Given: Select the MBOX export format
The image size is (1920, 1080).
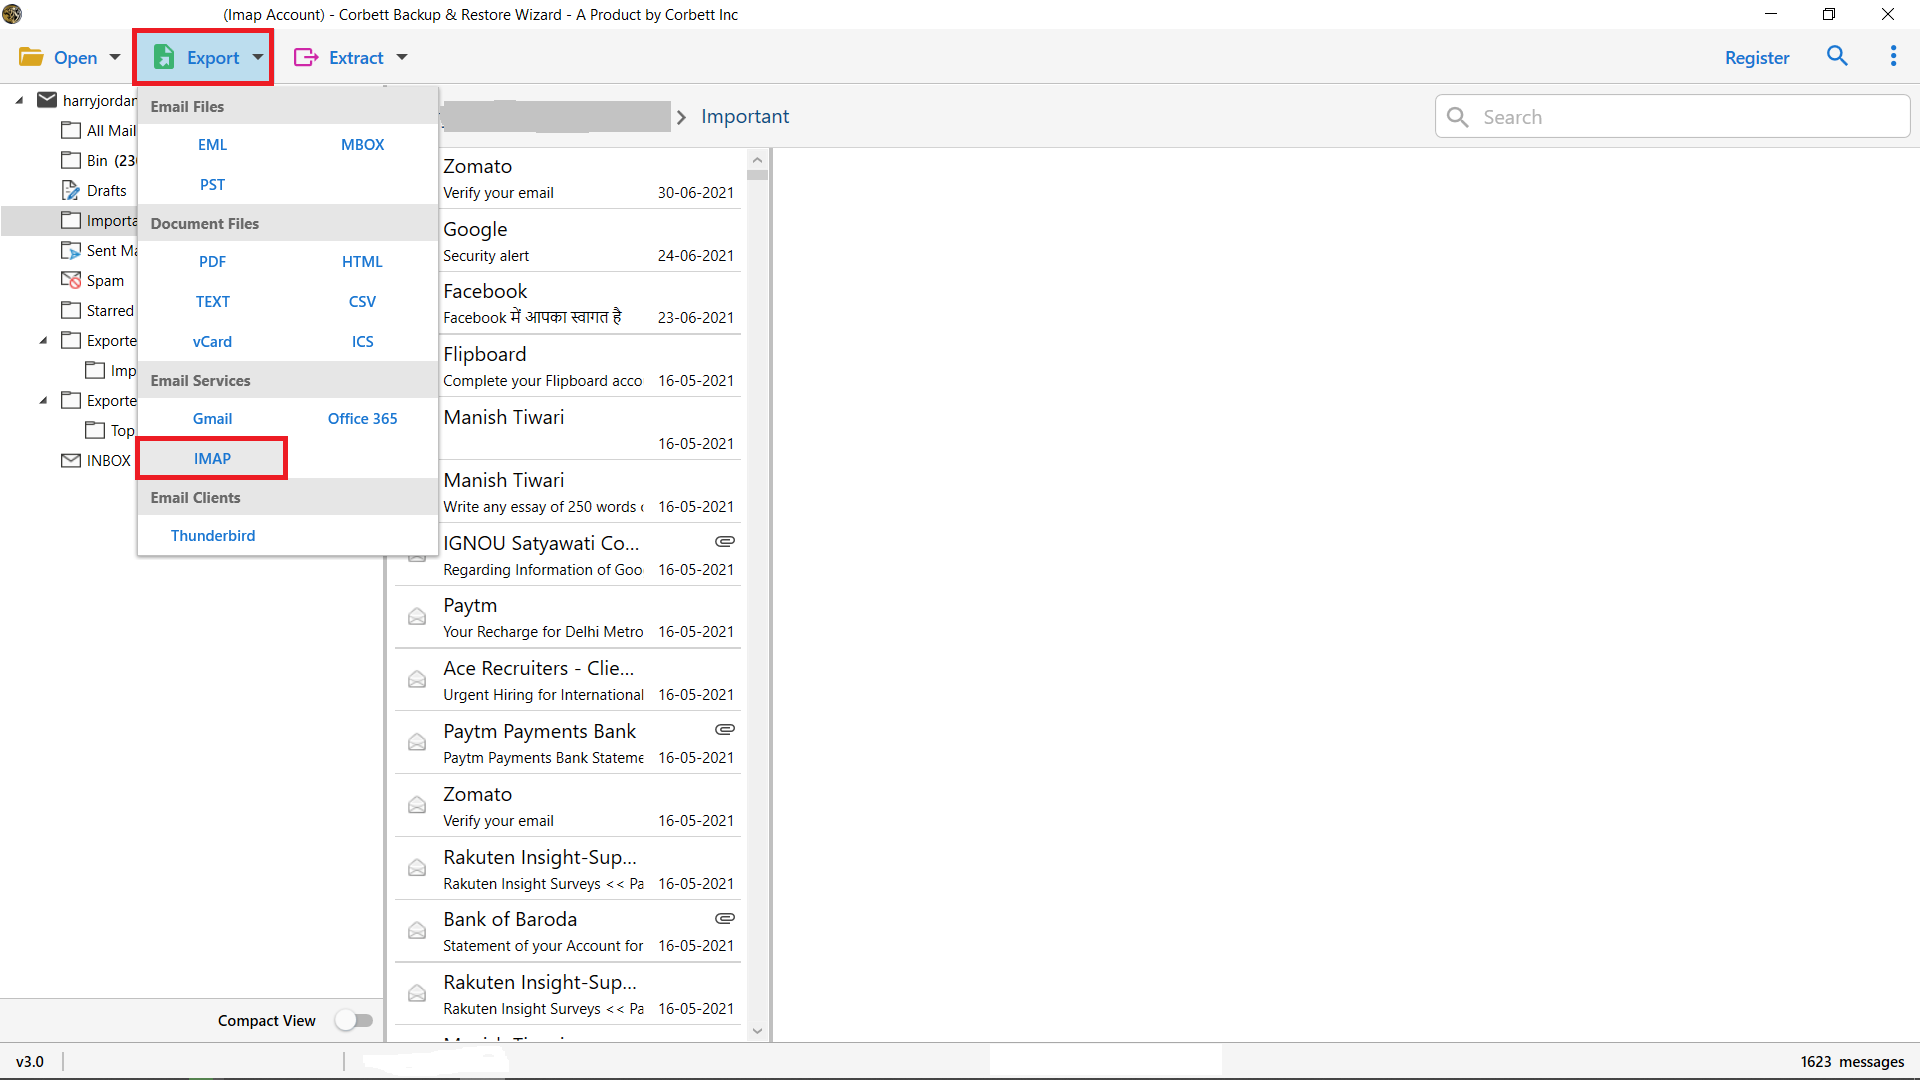Looking at the screenshot, I should (363, 142).
